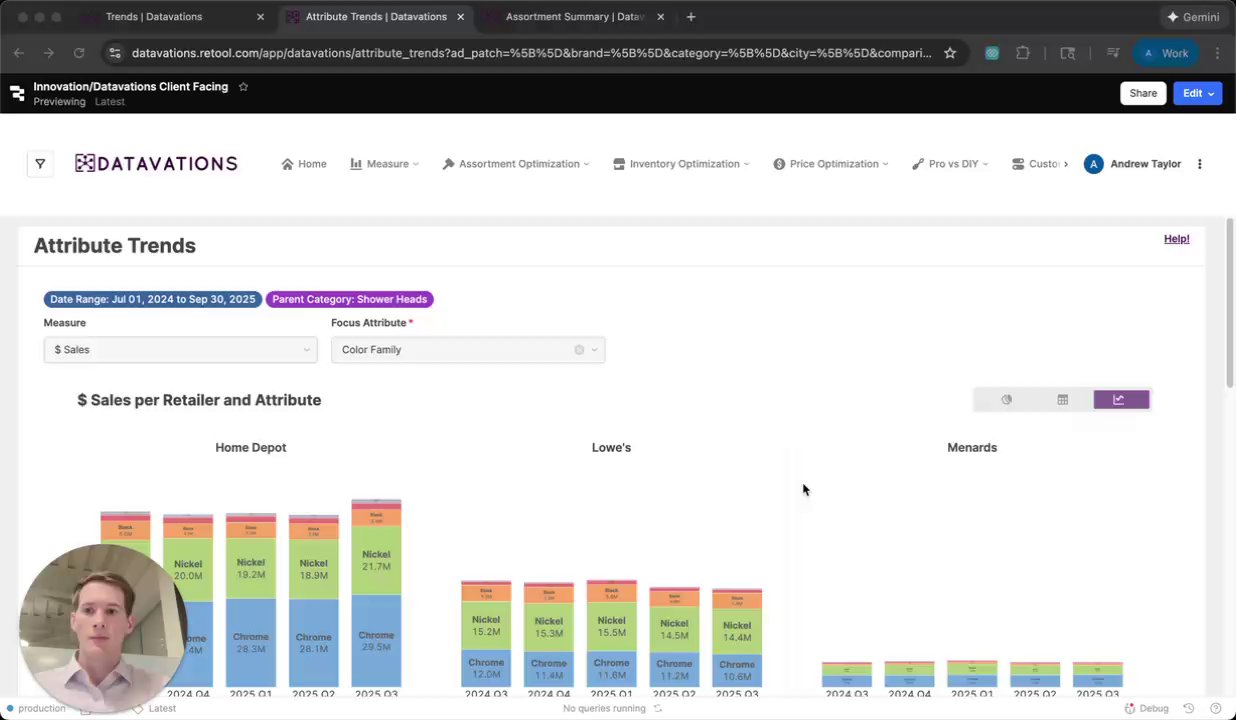This screenshot has width=1236, height=720.
Task: Switch to the Trends | Datavations tab
Action: (x=154, y=17)
